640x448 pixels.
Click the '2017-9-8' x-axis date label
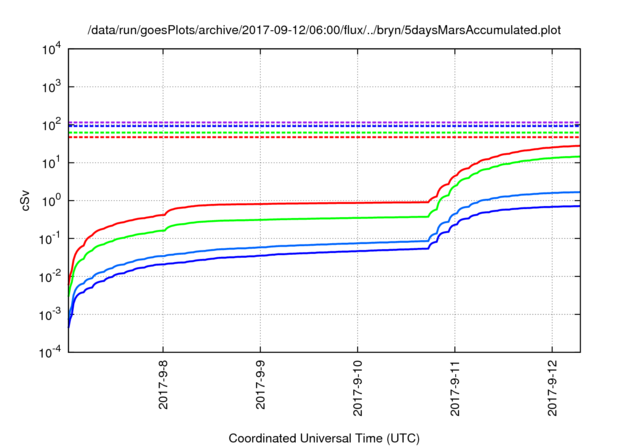click(163, 385)
